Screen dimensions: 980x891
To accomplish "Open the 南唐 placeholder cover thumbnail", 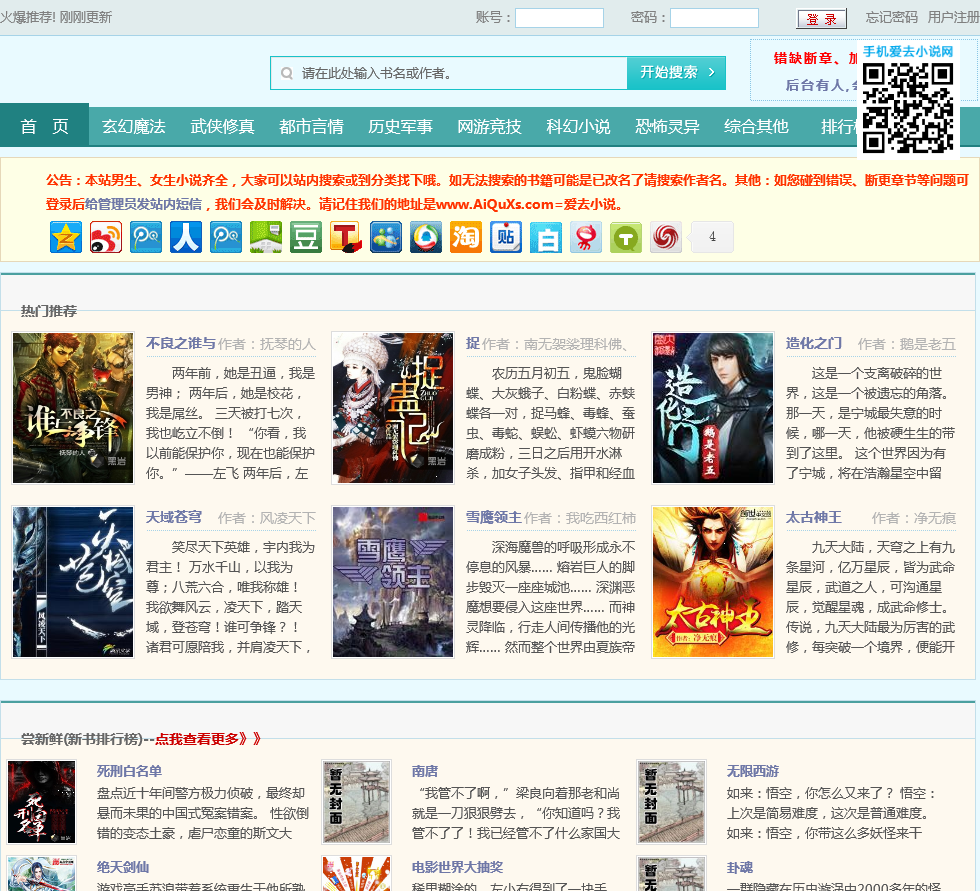I will click(x=357, y=802).
